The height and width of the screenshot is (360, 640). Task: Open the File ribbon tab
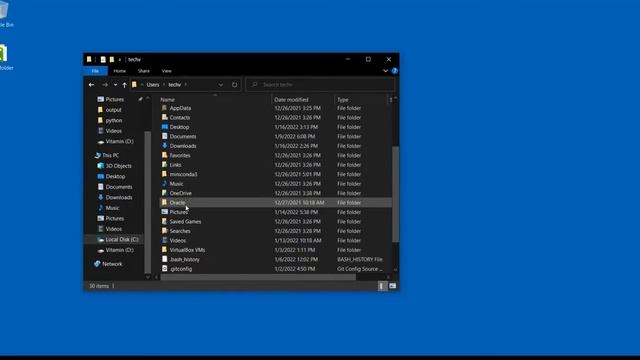pos(95,71)
